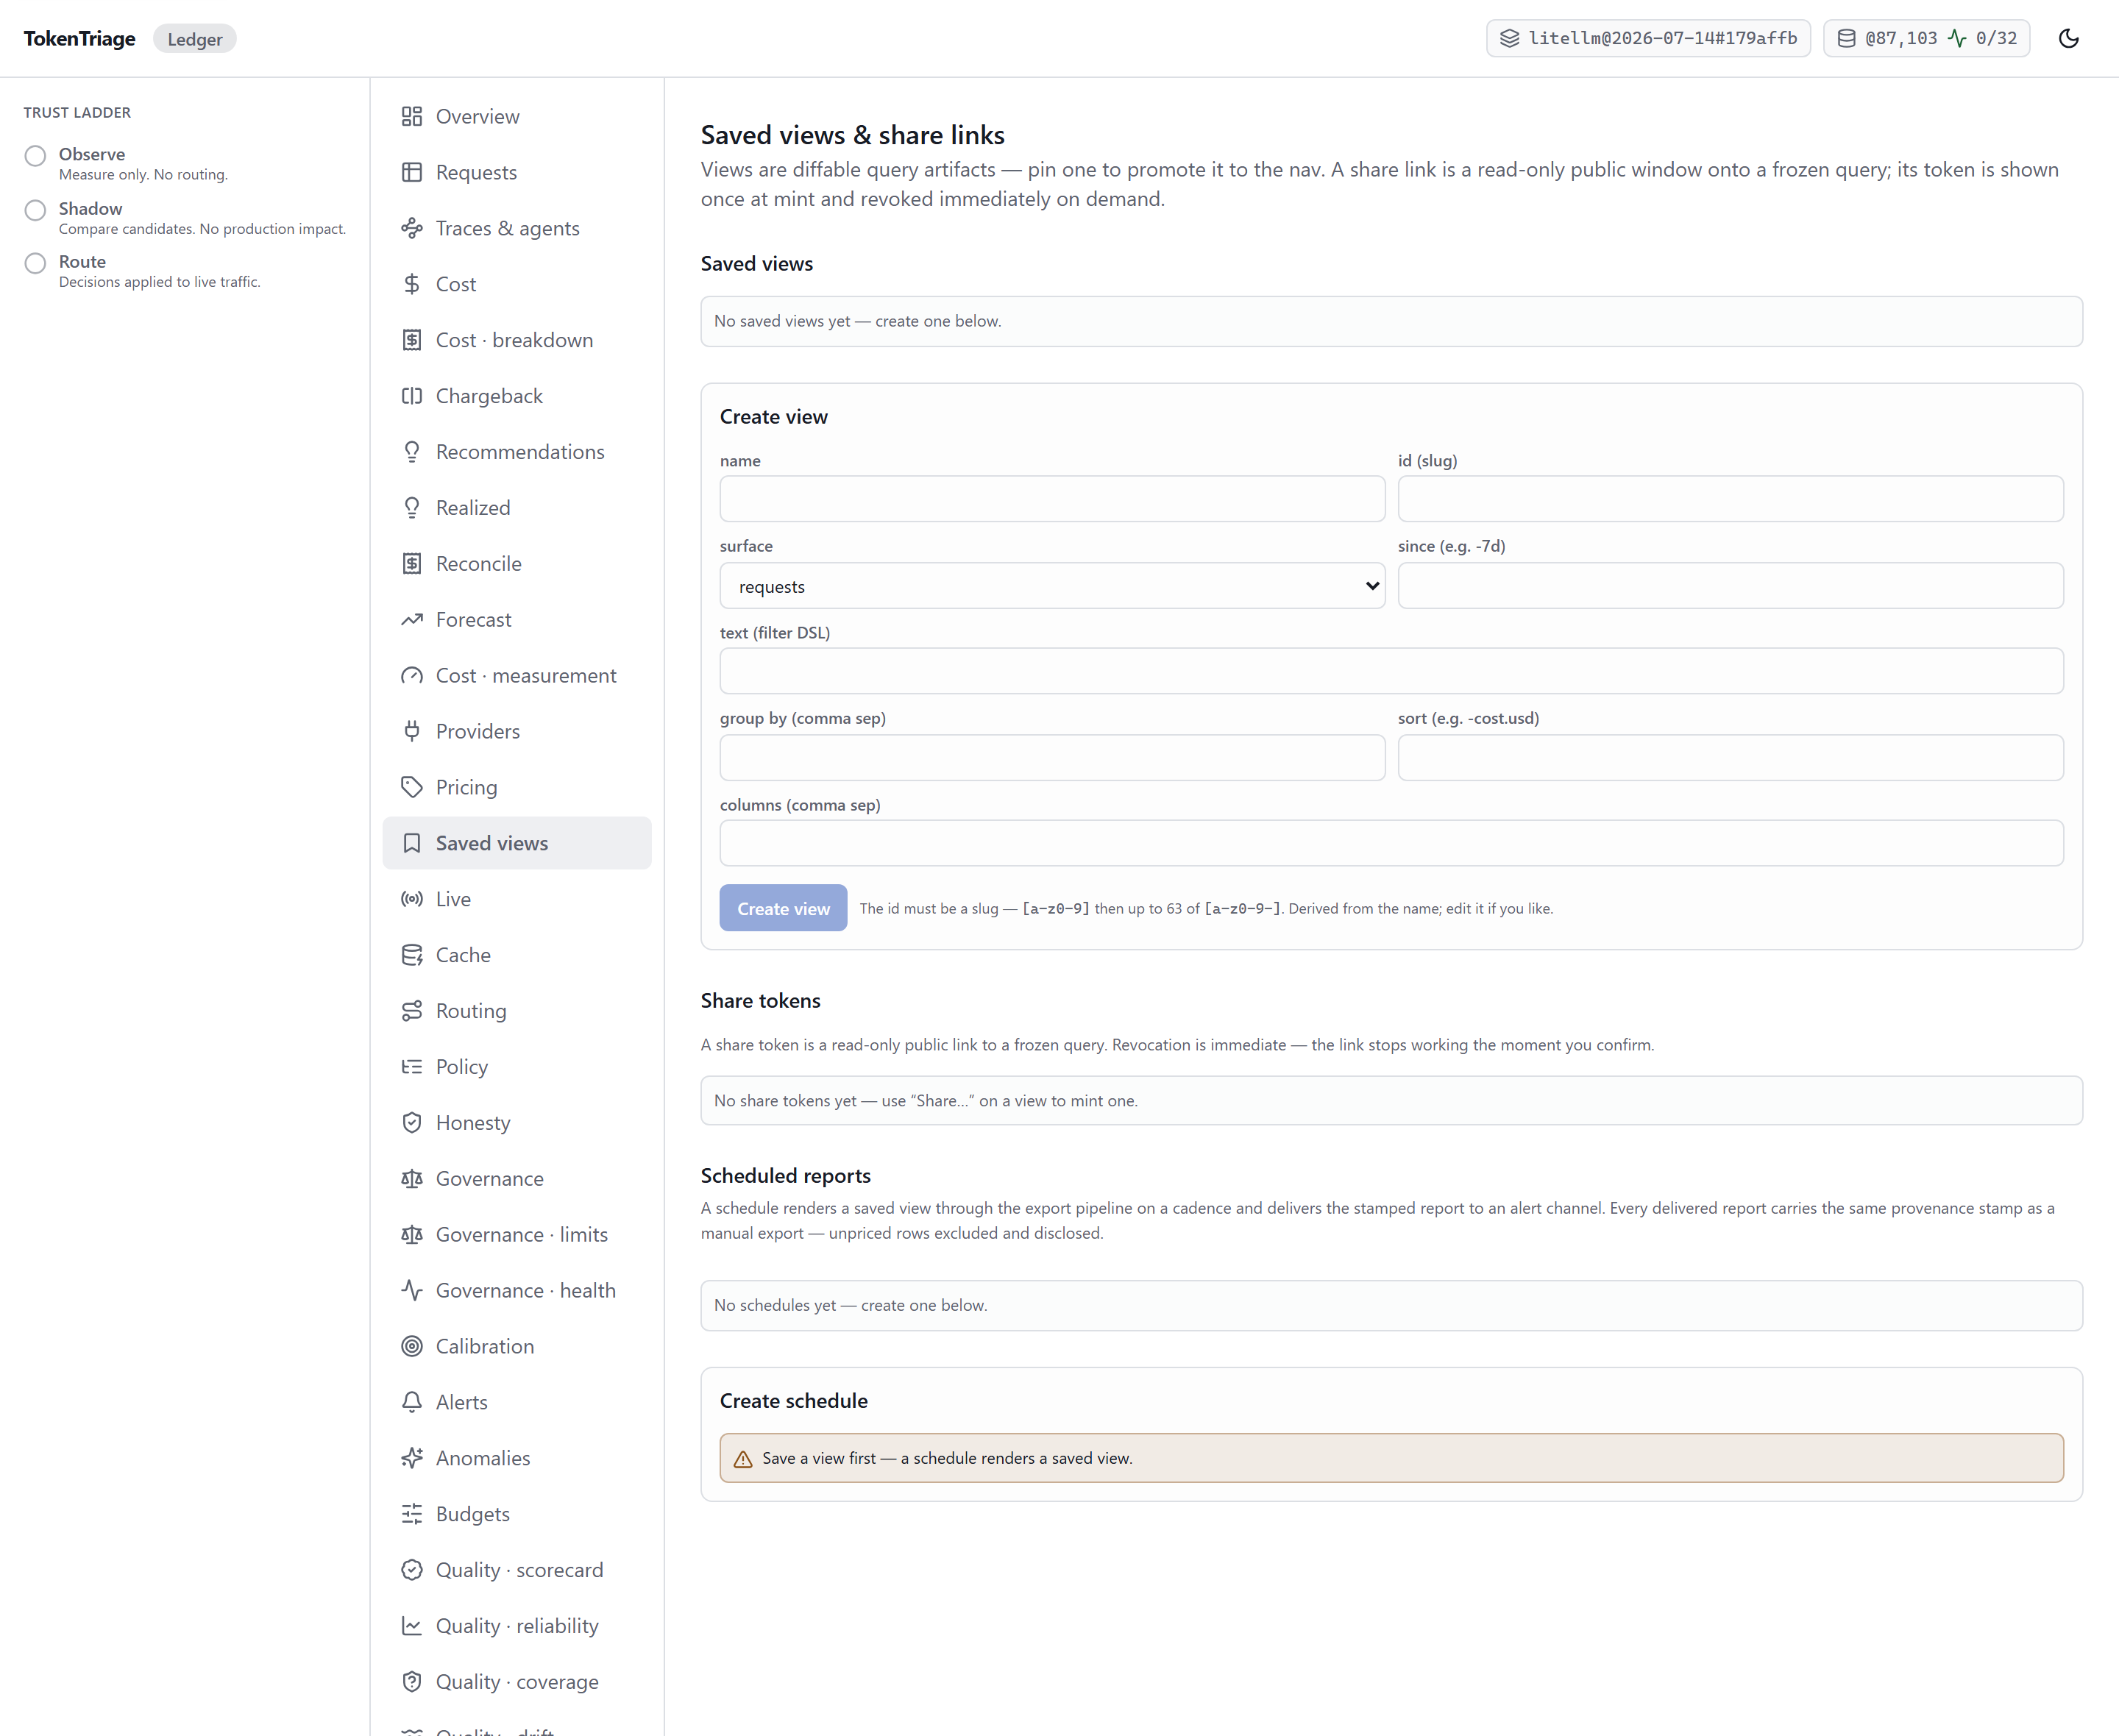Focus the text filter DSL field
The height and width of the screenshot is (1736, 2119).
tap(1391, 671)
